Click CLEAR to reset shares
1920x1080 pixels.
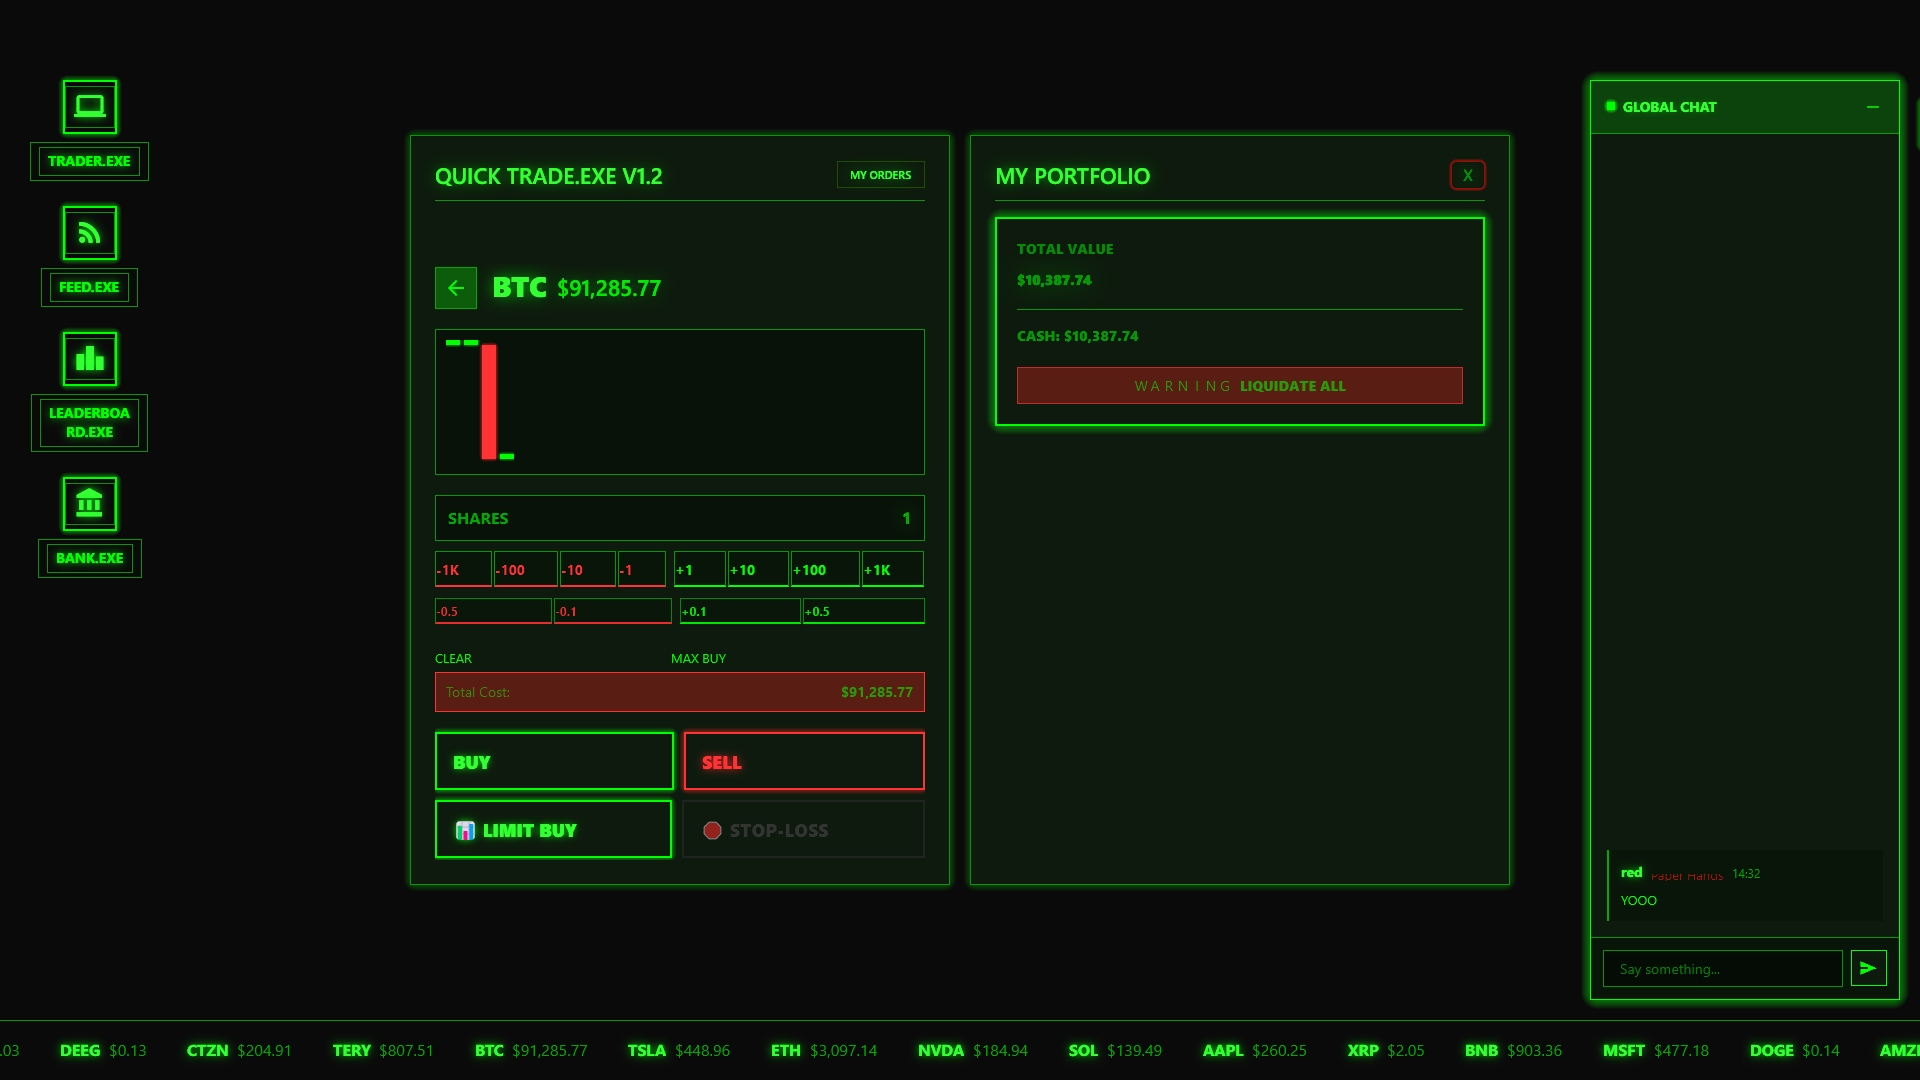(453, 658)
